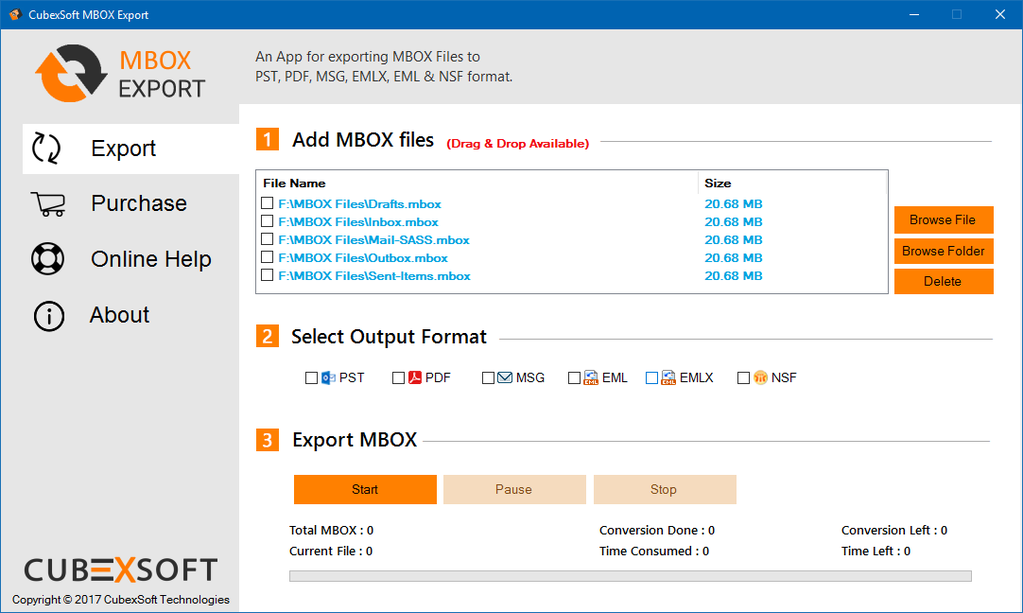The height and width of the screenshot is (613, 1023).
Task: Start the MBOX export
Action: coord(365,490)
